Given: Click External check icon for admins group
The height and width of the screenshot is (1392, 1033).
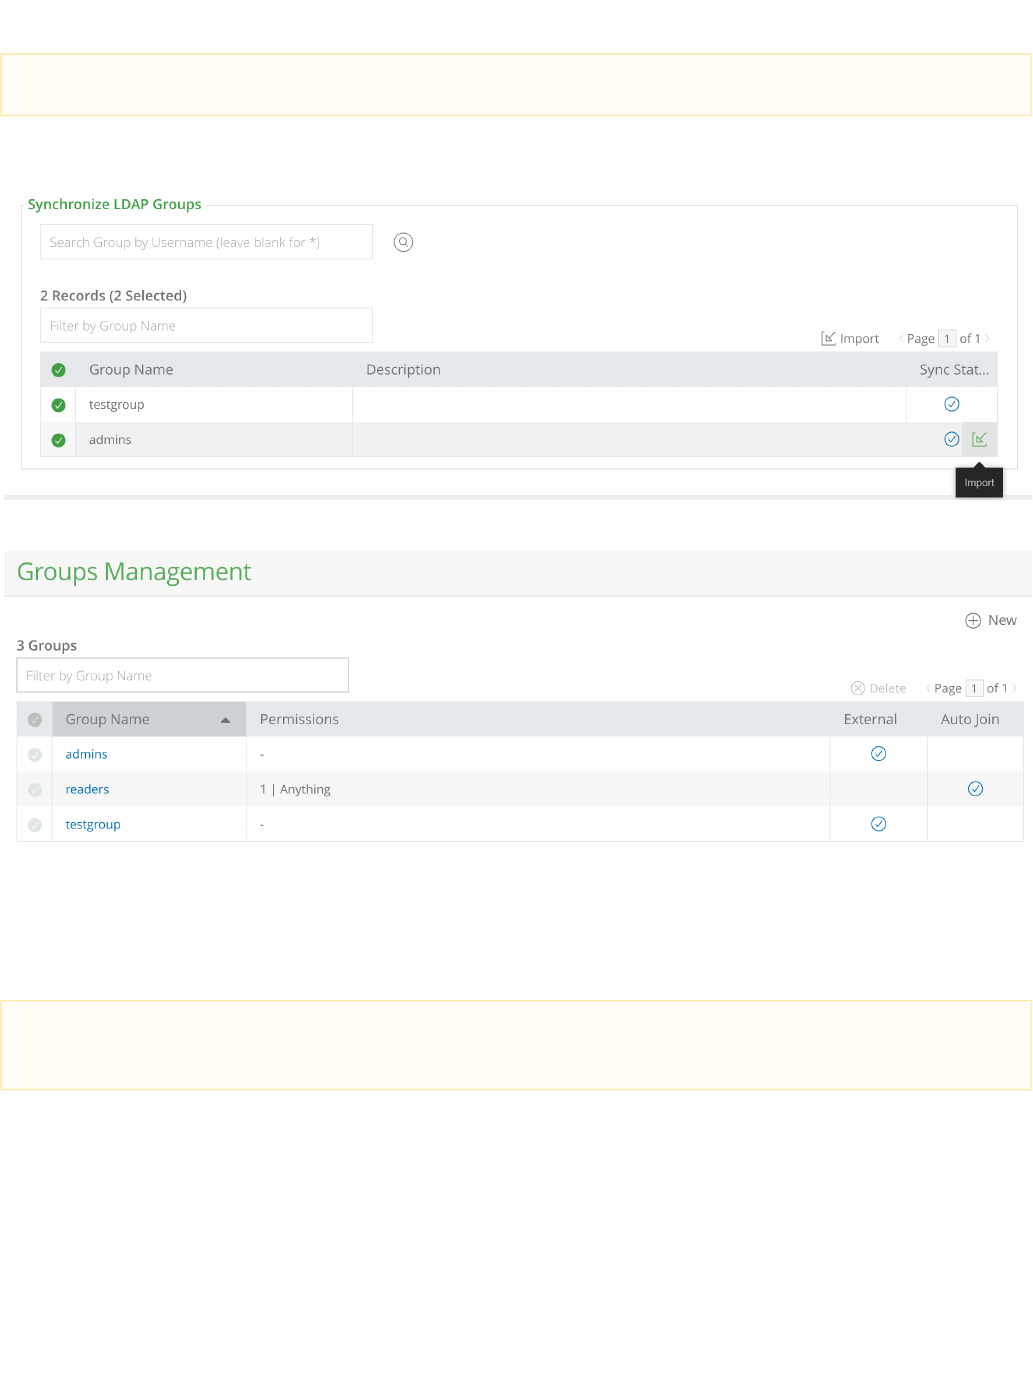Looking at the screenshot, I should [x=878, y=754].
